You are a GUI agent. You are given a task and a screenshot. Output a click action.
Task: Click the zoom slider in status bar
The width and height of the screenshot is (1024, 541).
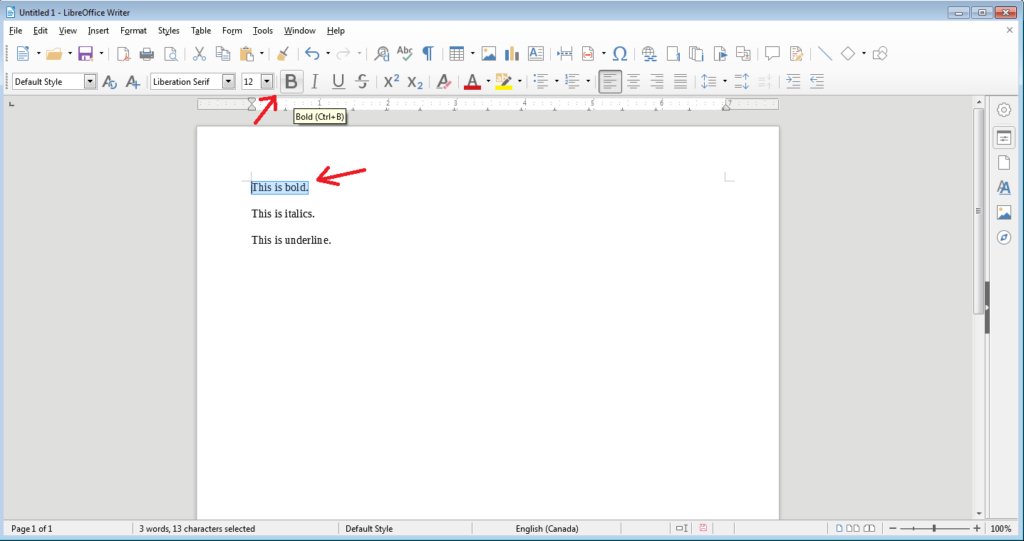tap(933, 528)
